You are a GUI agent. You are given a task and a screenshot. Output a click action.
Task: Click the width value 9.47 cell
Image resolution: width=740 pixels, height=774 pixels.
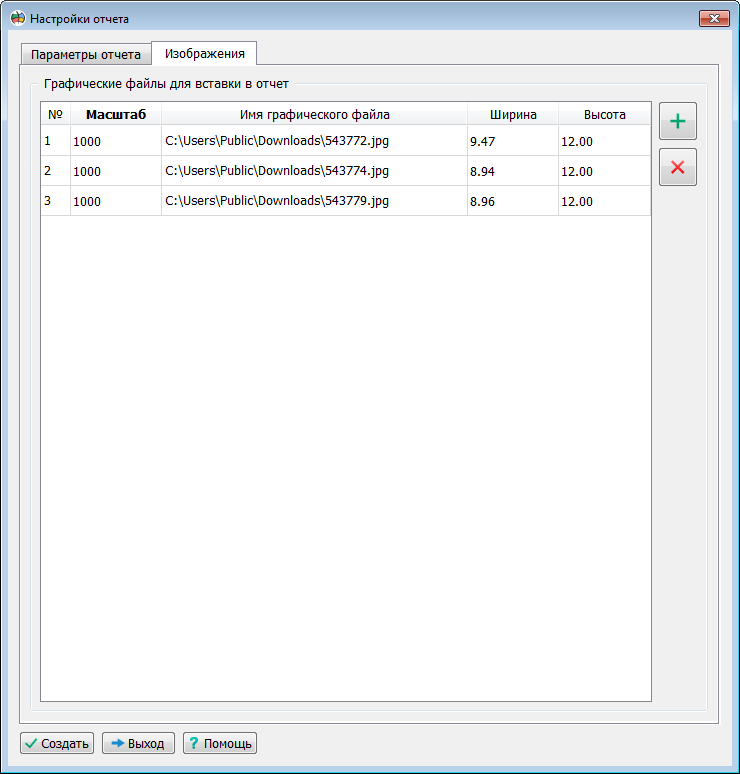(x=512, y=141)
